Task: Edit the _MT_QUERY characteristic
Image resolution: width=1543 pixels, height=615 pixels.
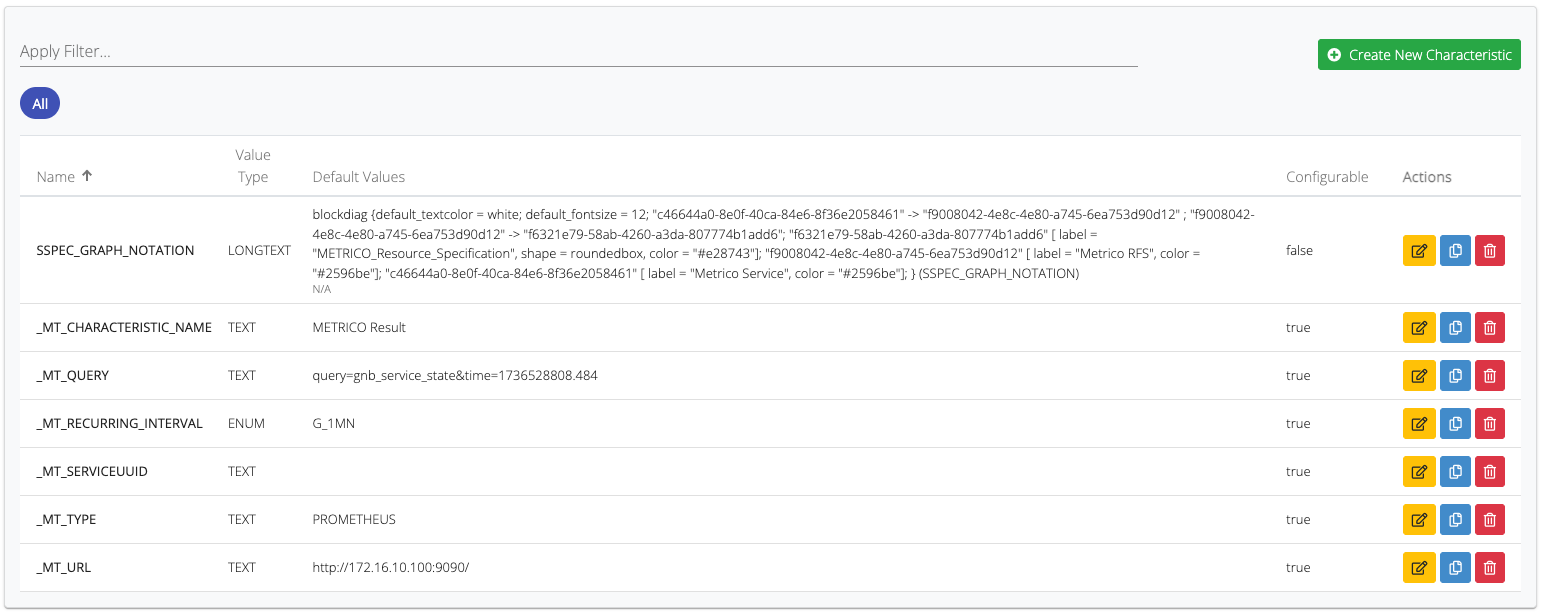Action: click(x=1418, y=376)
